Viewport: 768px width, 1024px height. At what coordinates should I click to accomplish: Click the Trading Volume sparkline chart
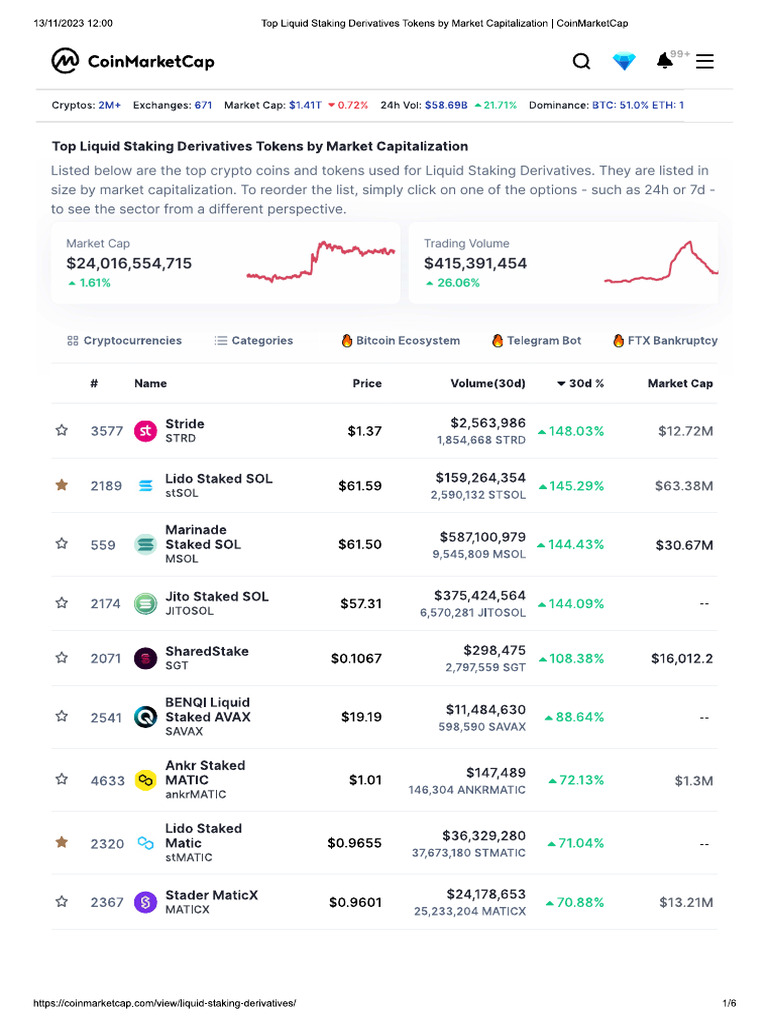(661, 263)
